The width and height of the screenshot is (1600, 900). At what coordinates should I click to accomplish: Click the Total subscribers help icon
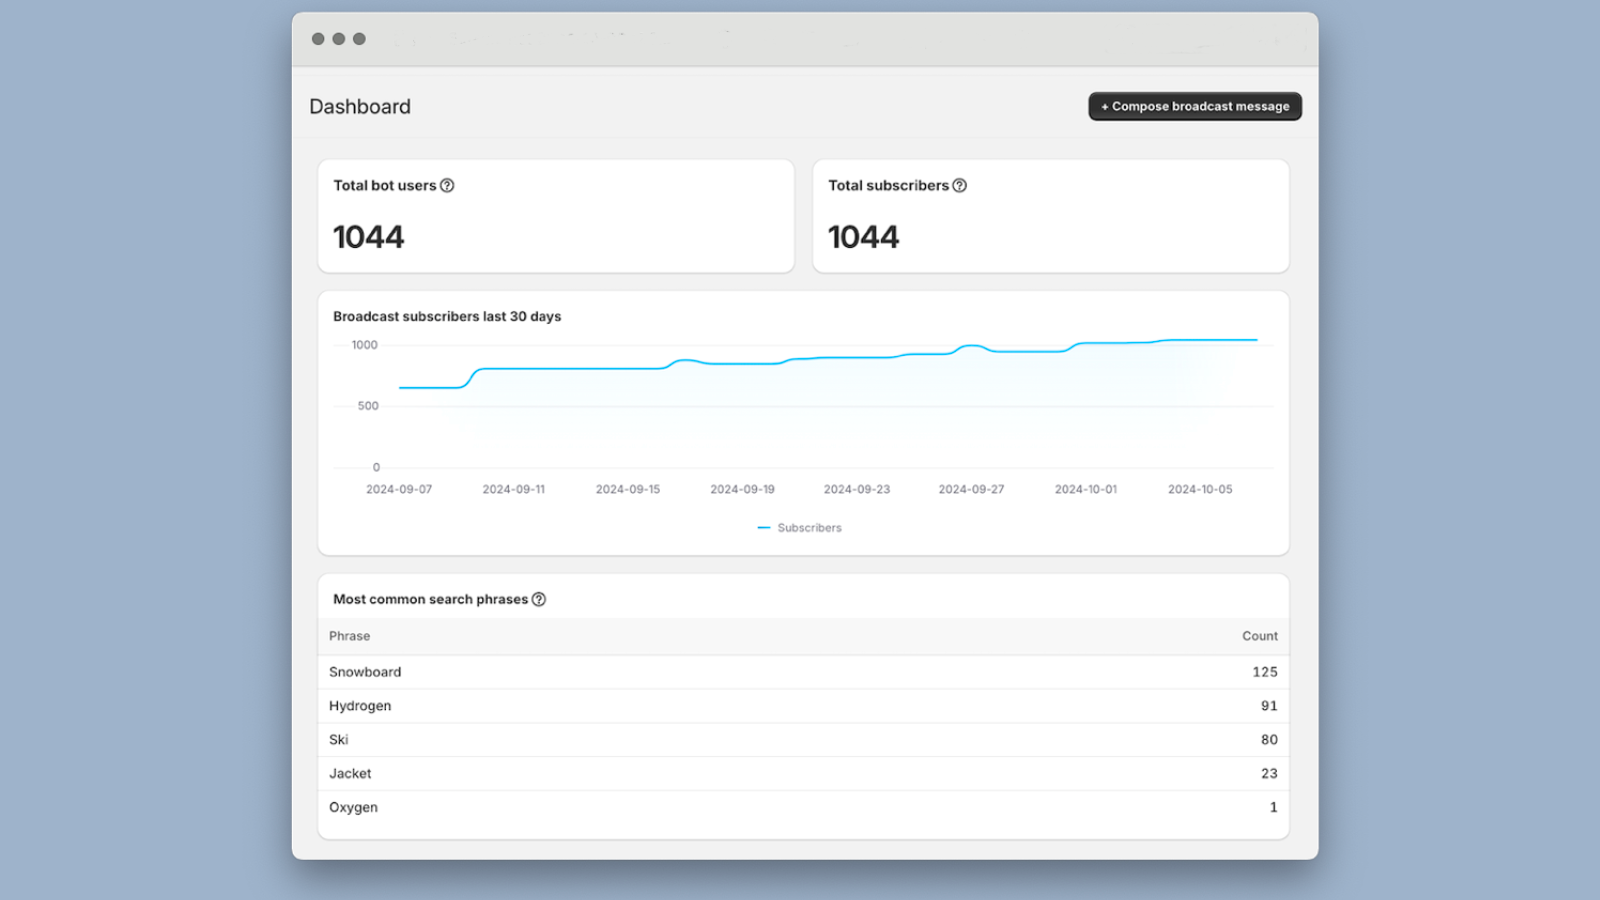click(959, 185)
